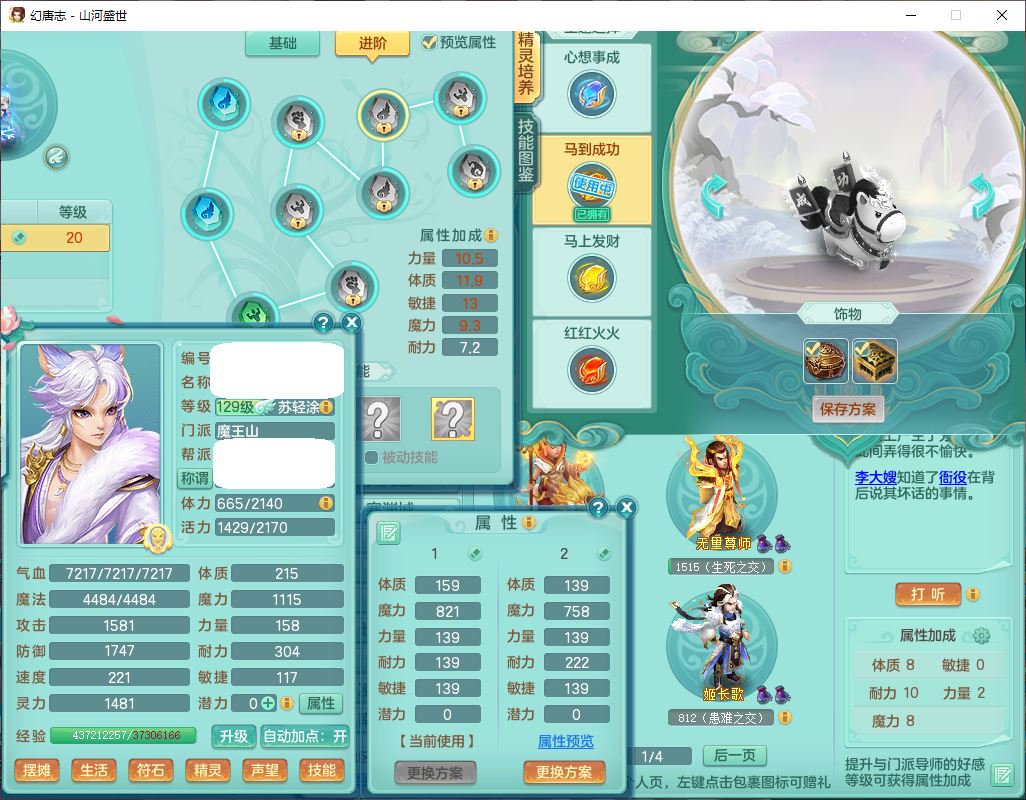
Task: Toggle the second 饰物 chest ornament
Action: click(x=875, y=360)
